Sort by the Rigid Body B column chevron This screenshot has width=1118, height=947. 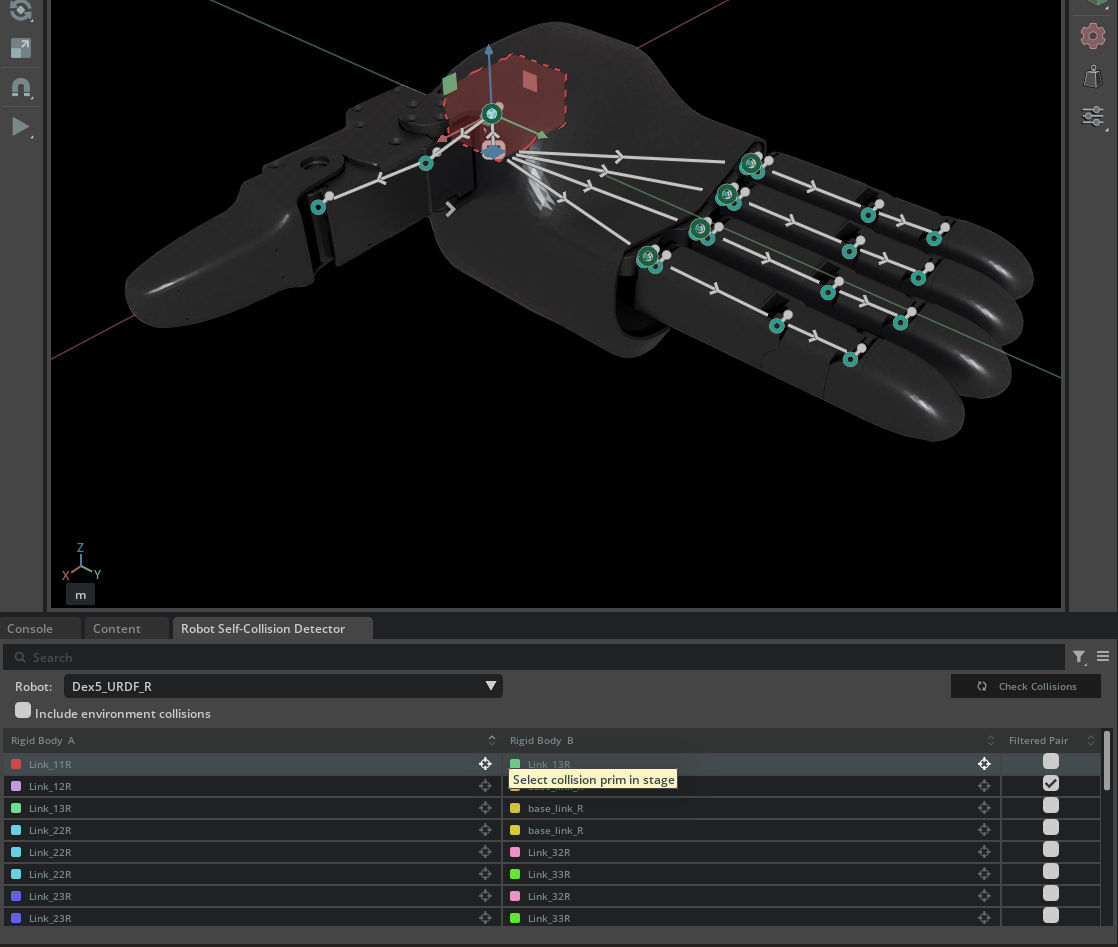(x=990, y=740)
